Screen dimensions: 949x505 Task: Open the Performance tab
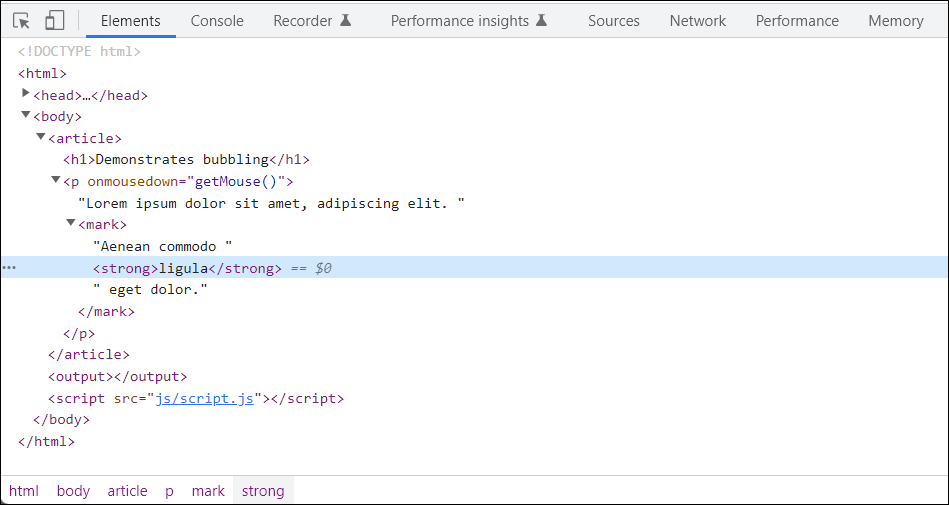click(797, 21)
